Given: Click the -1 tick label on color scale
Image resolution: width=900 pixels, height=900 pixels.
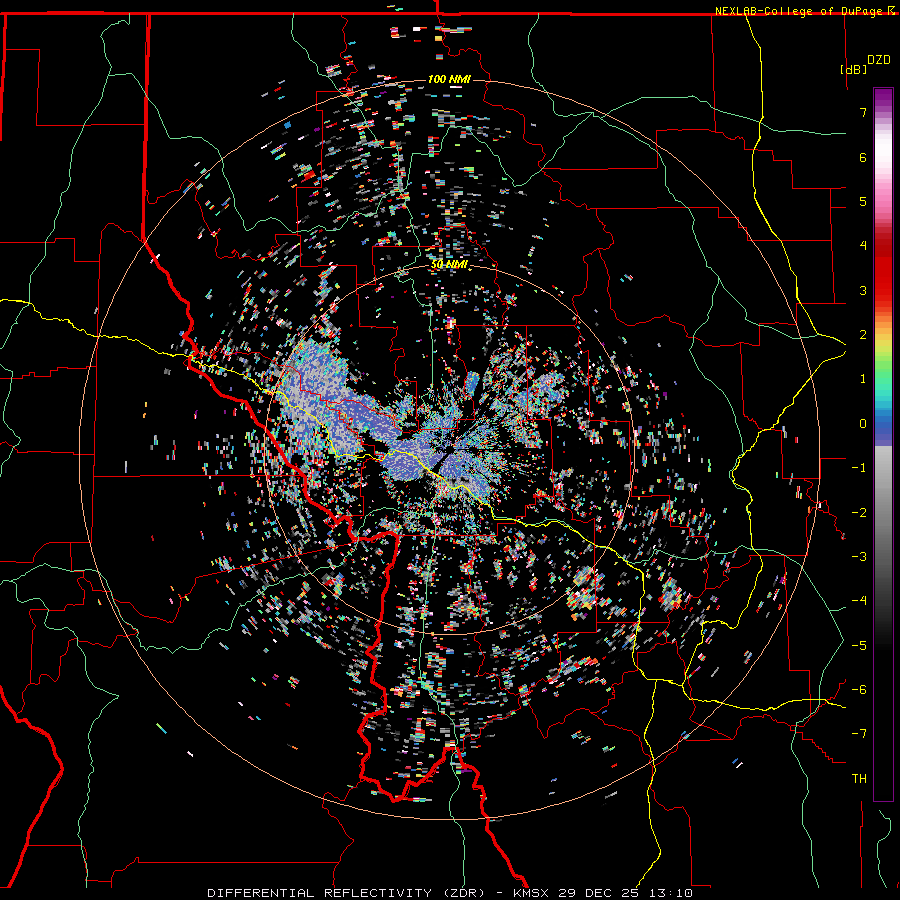Looking at the screenshot, I should 859,468.
